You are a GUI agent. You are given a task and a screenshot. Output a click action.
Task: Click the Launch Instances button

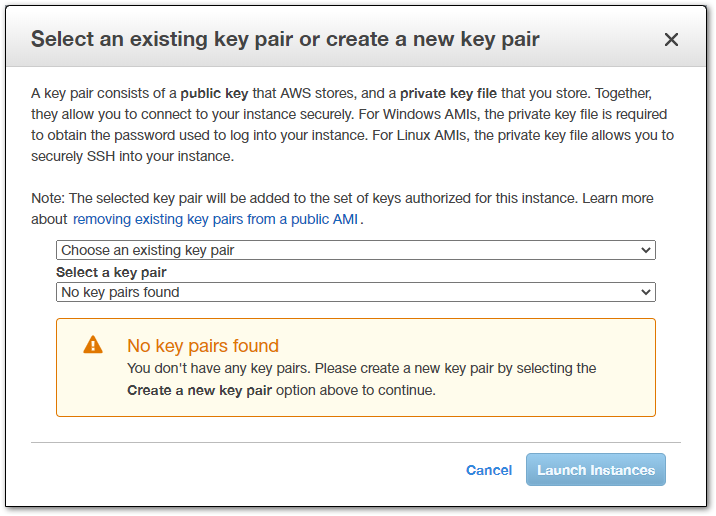point(595,469)
